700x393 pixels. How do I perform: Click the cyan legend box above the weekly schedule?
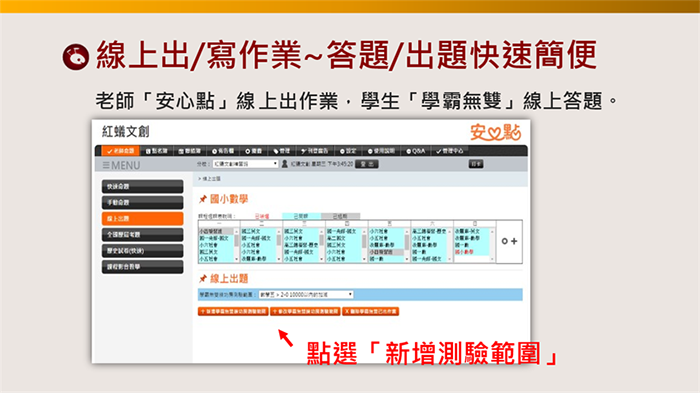click(x=301, y=216)
